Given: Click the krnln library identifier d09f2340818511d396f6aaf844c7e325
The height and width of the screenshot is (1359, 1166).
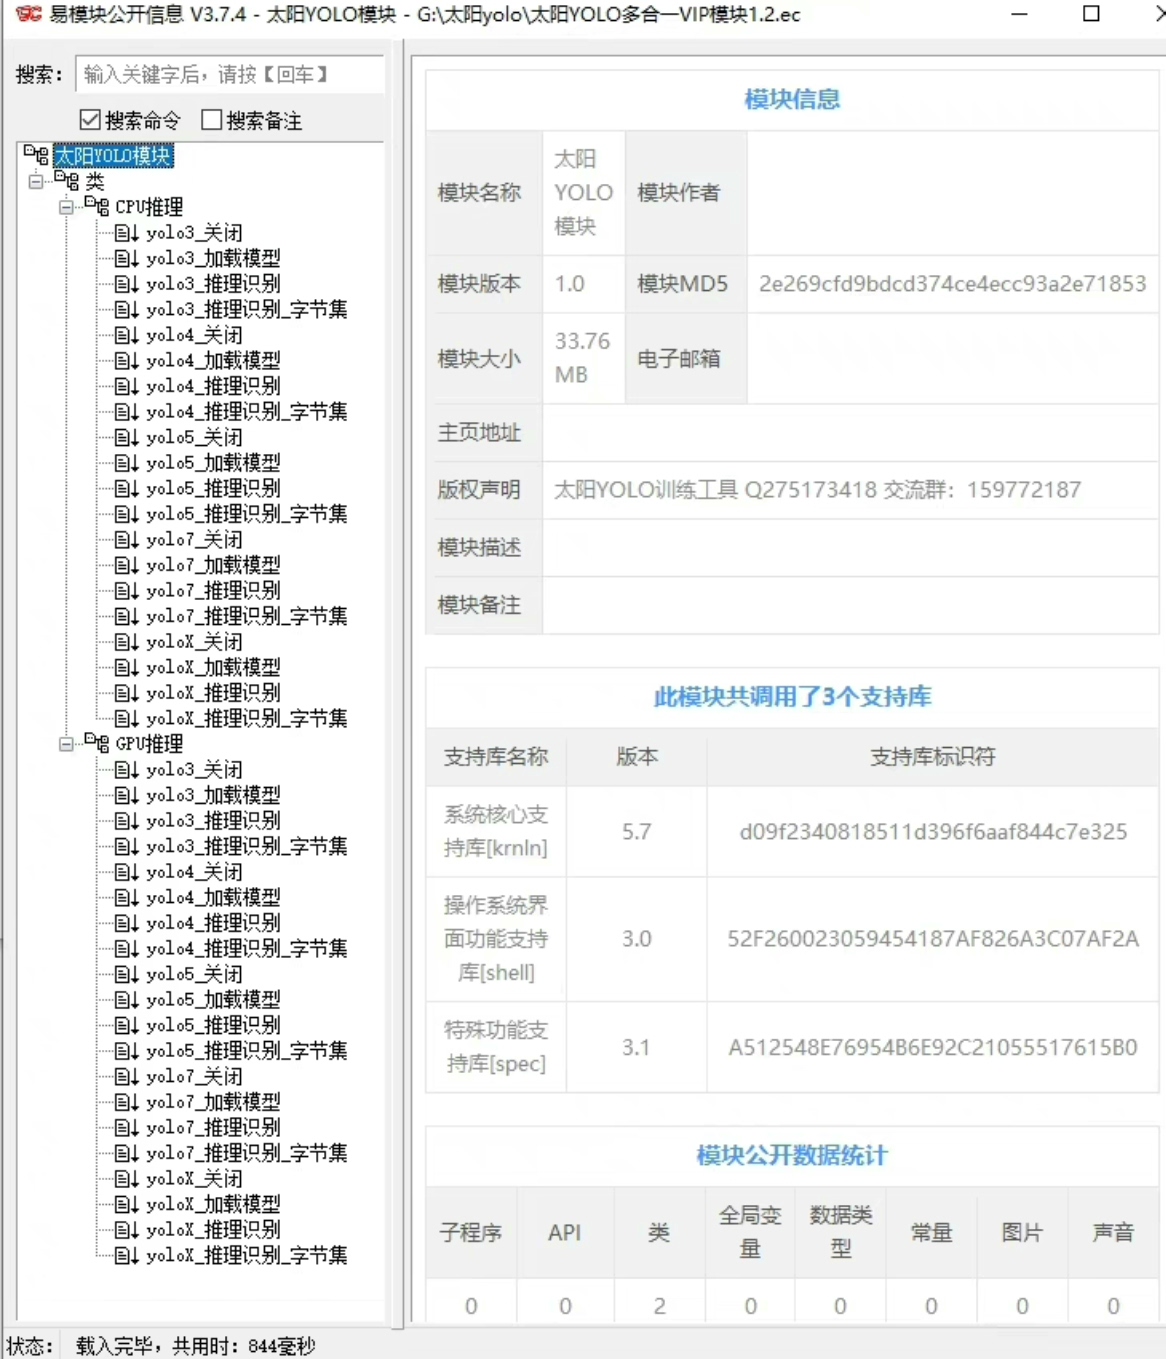Looking at the screenshot, I should (933, 832).
